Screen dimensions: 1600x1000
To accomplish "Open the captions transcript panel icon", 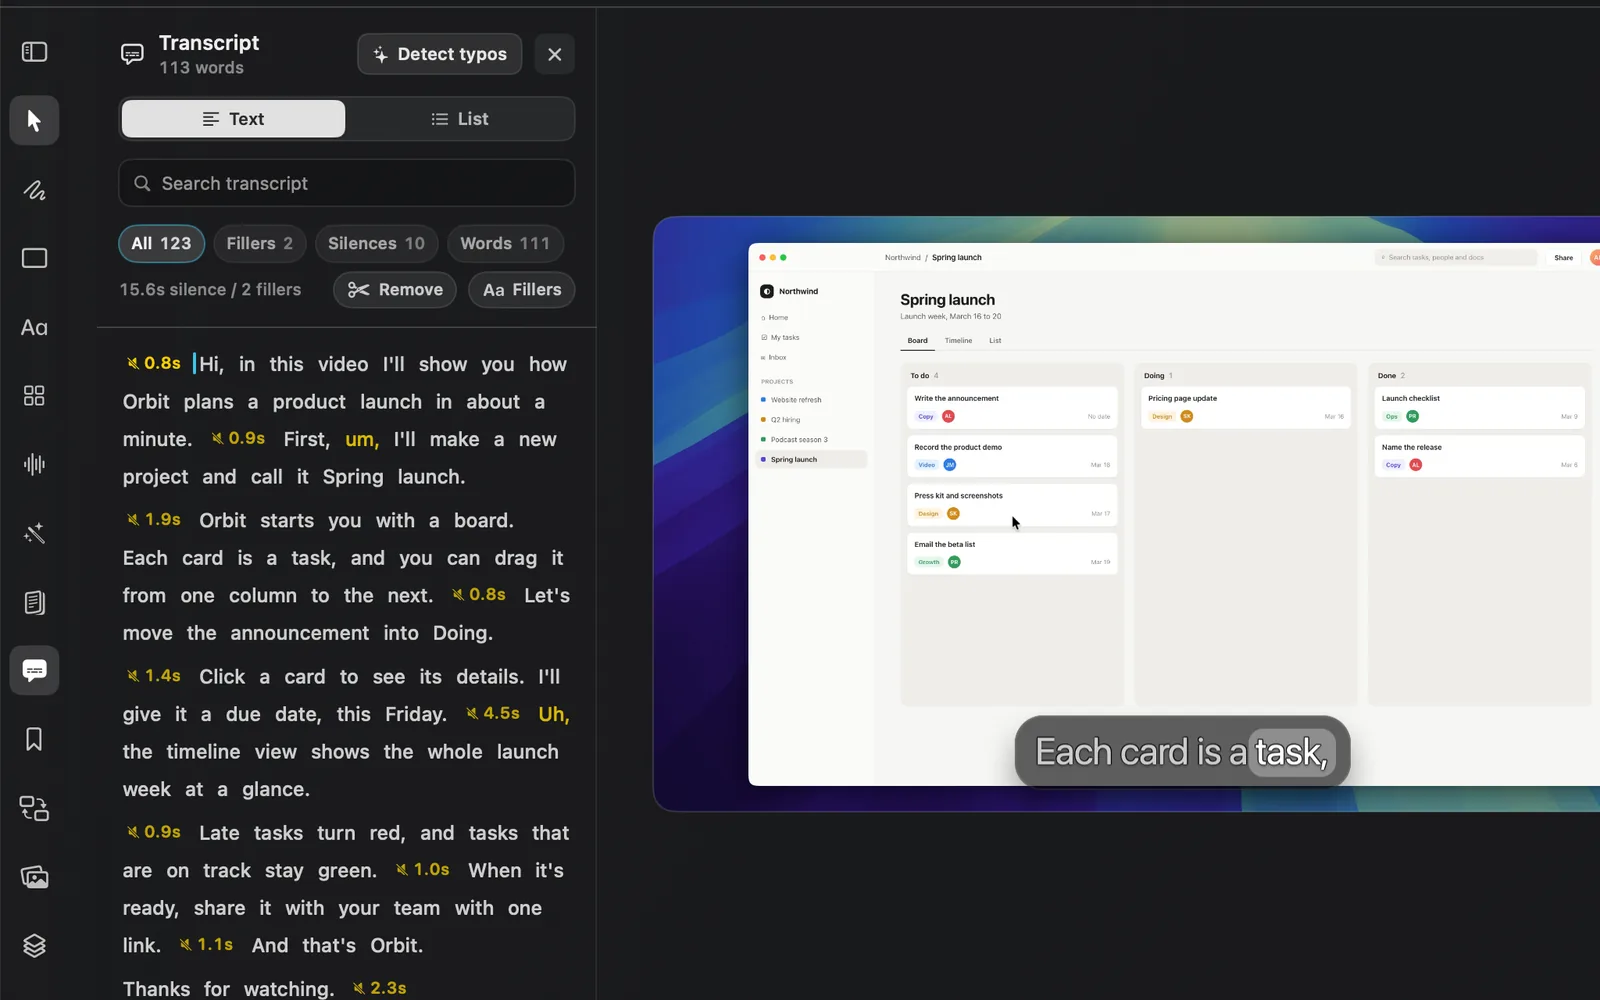I will (x=34, y=670).
